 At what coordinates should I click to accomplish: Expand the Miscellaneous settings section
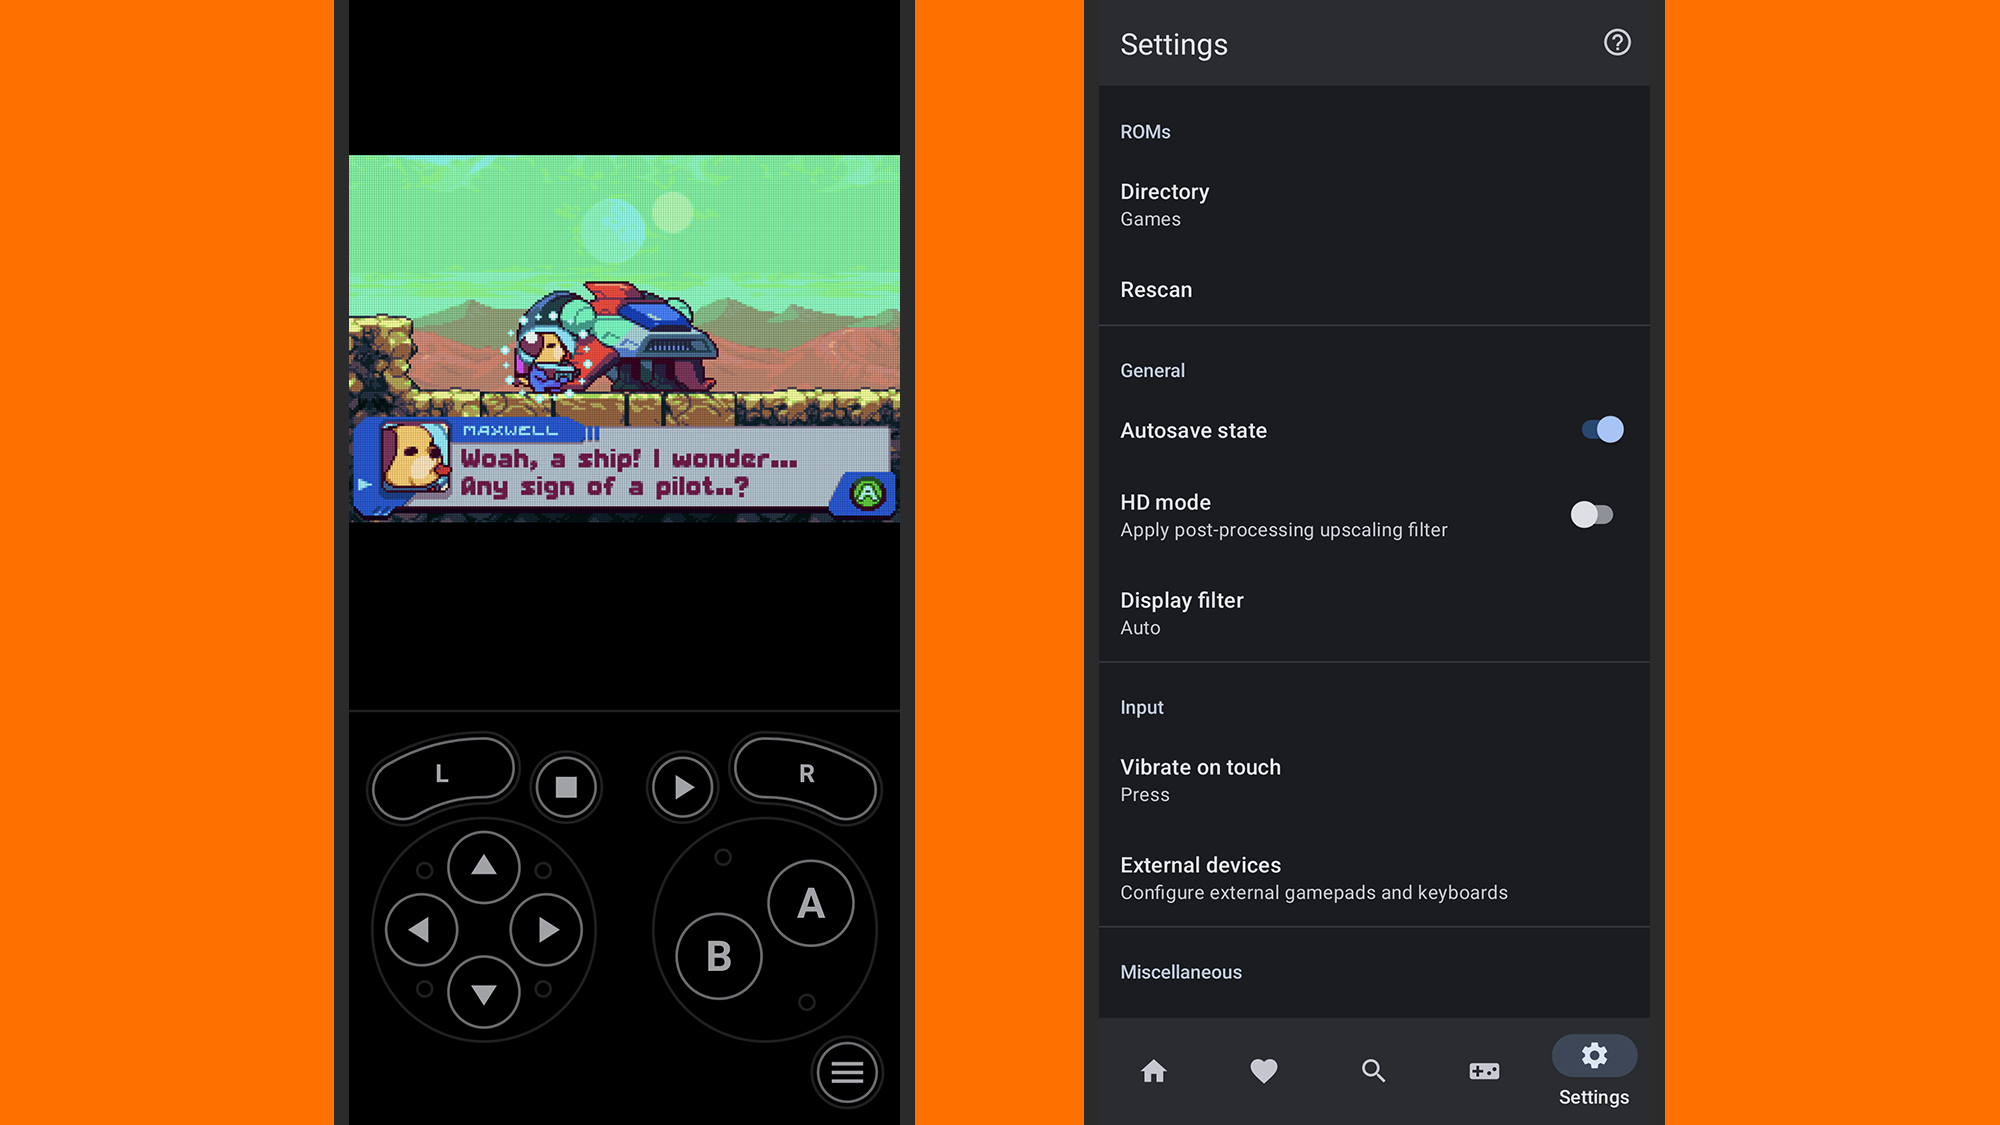pyautogui.click(x=1180, y=973)
